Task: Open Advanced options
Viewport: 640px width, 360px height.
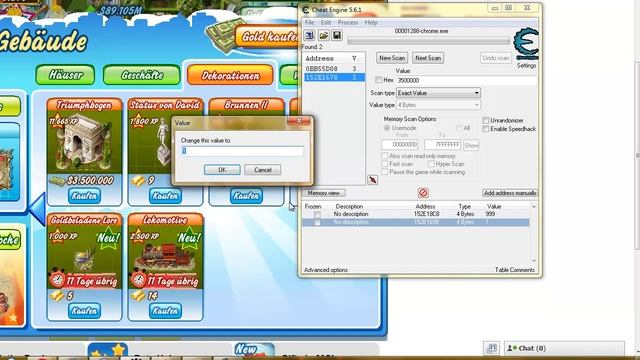Action: (326, 270)
